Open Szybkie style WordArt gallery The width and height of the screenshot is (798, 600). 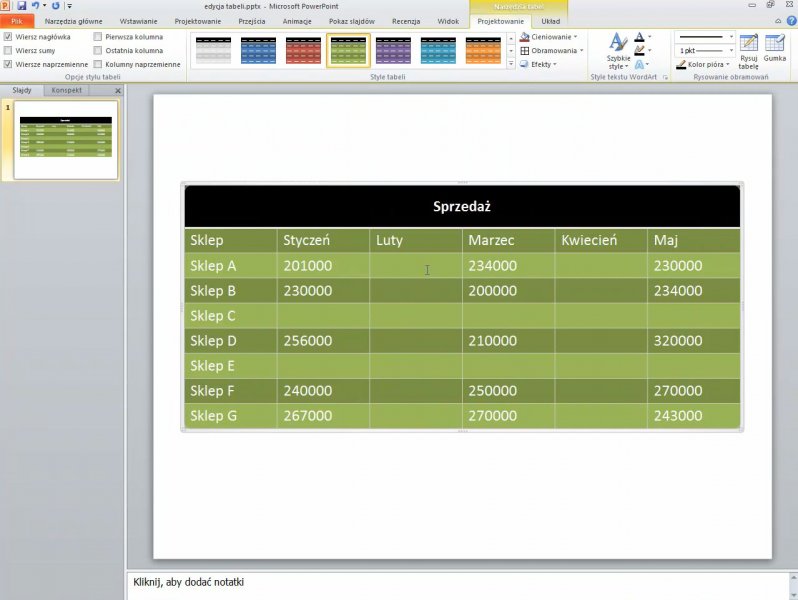[x=618, y=50]
